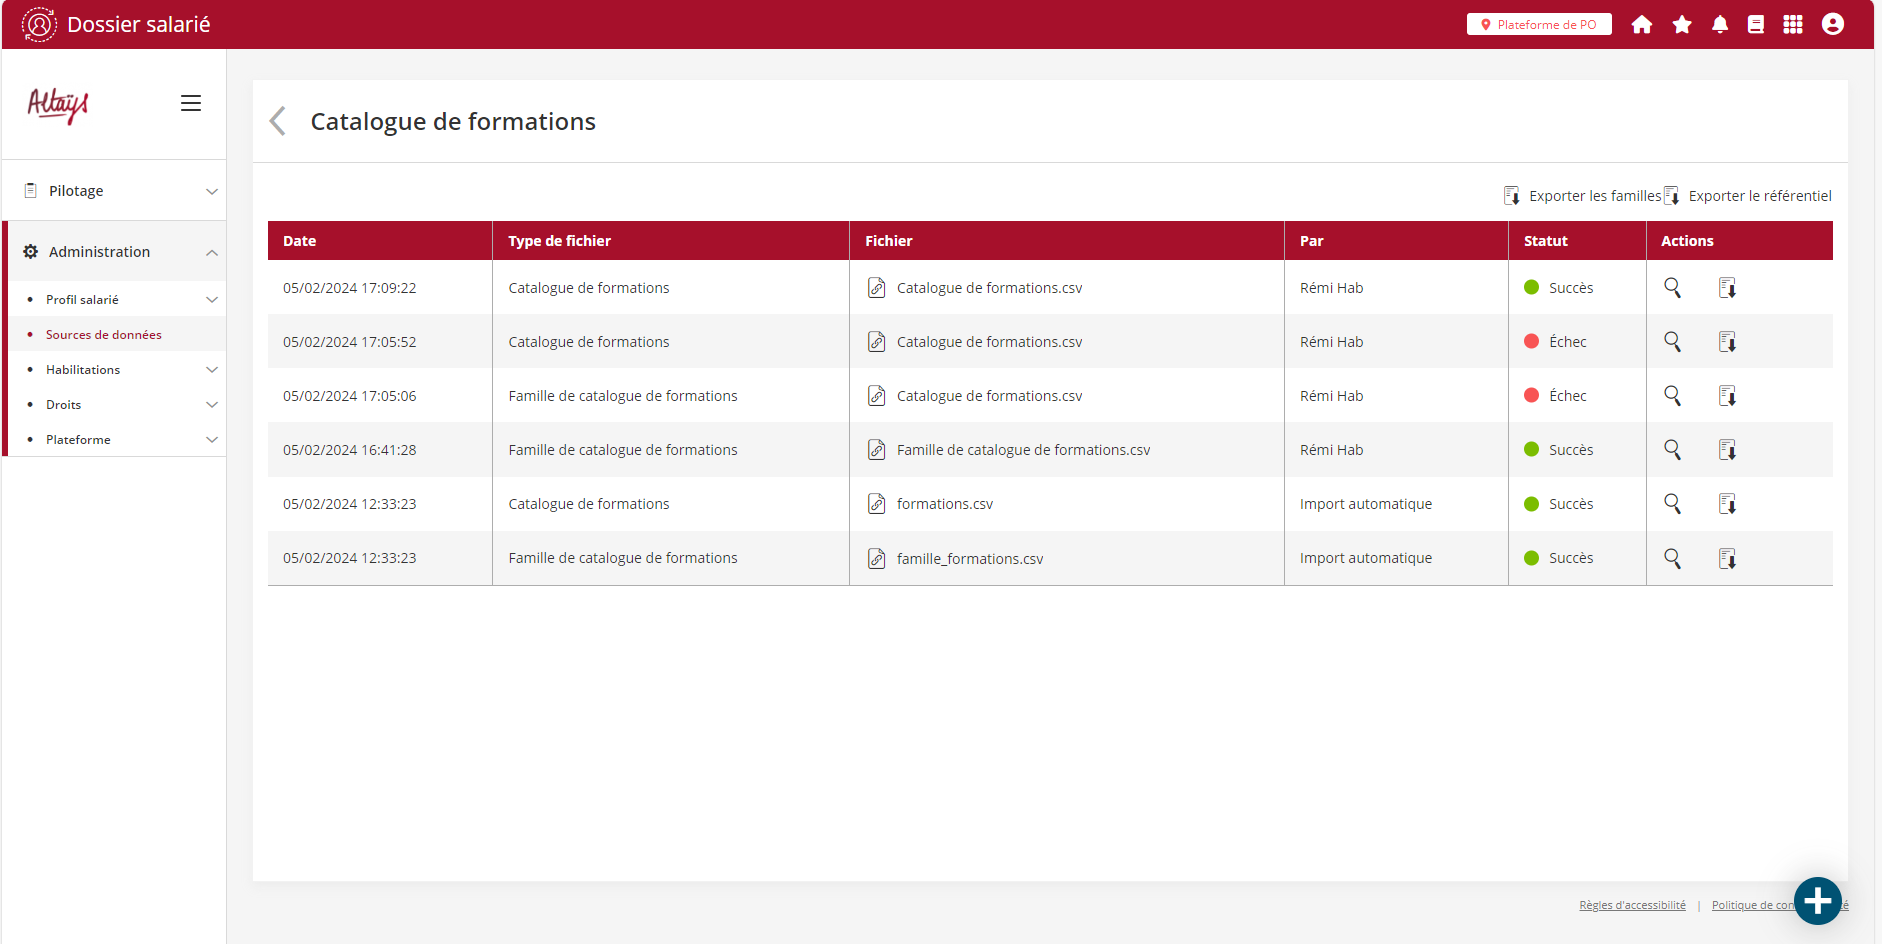Open the Profil salarié menu item
Viewport: 1882px width, 944px height.
83,300
